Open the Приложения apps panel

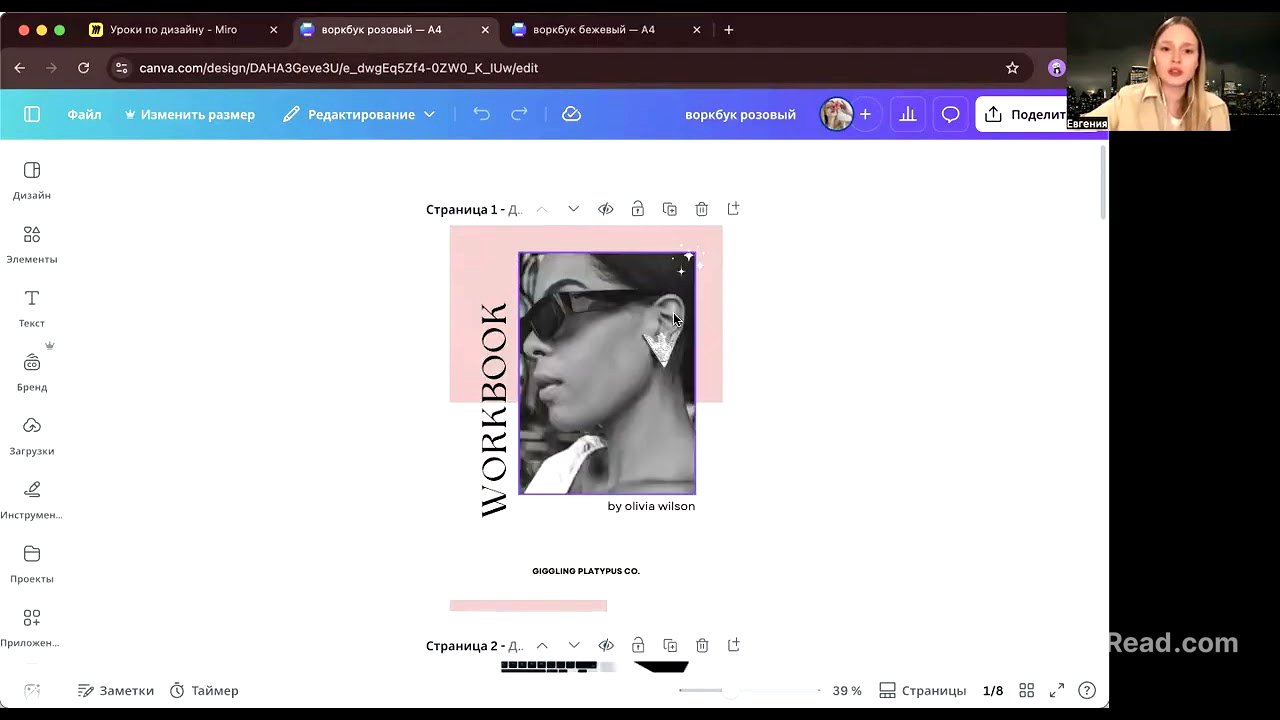pyautogui.click(x=32, y=629)
